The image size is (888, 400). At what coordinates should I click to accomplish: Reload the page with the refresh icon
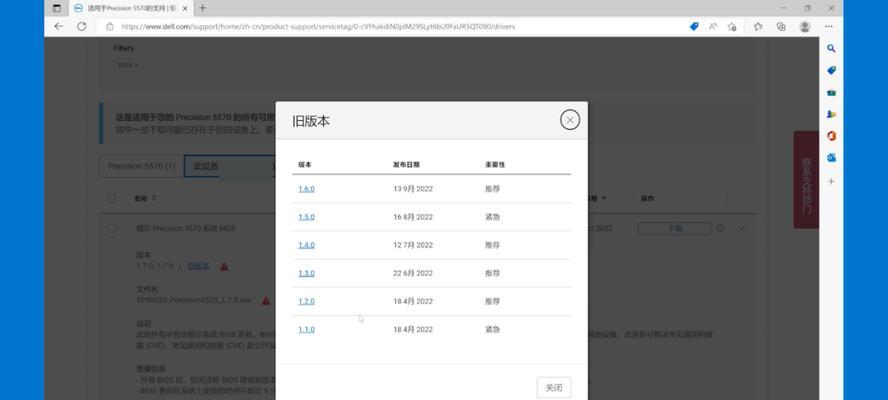[82, 27]
